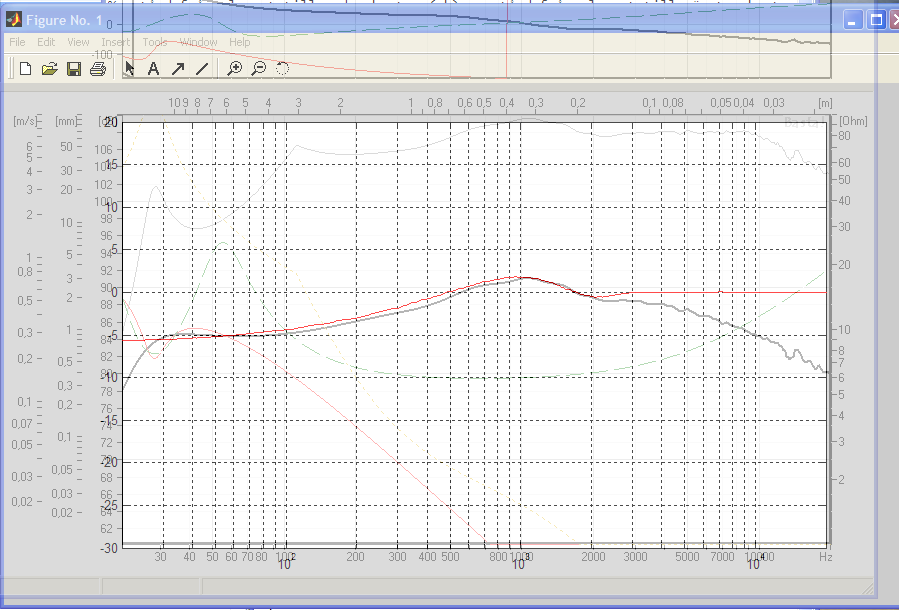Image resolution: width=899 pixels, height=610 pixels.
Task: Select the Insert Arrow tool
Action: 178,69
